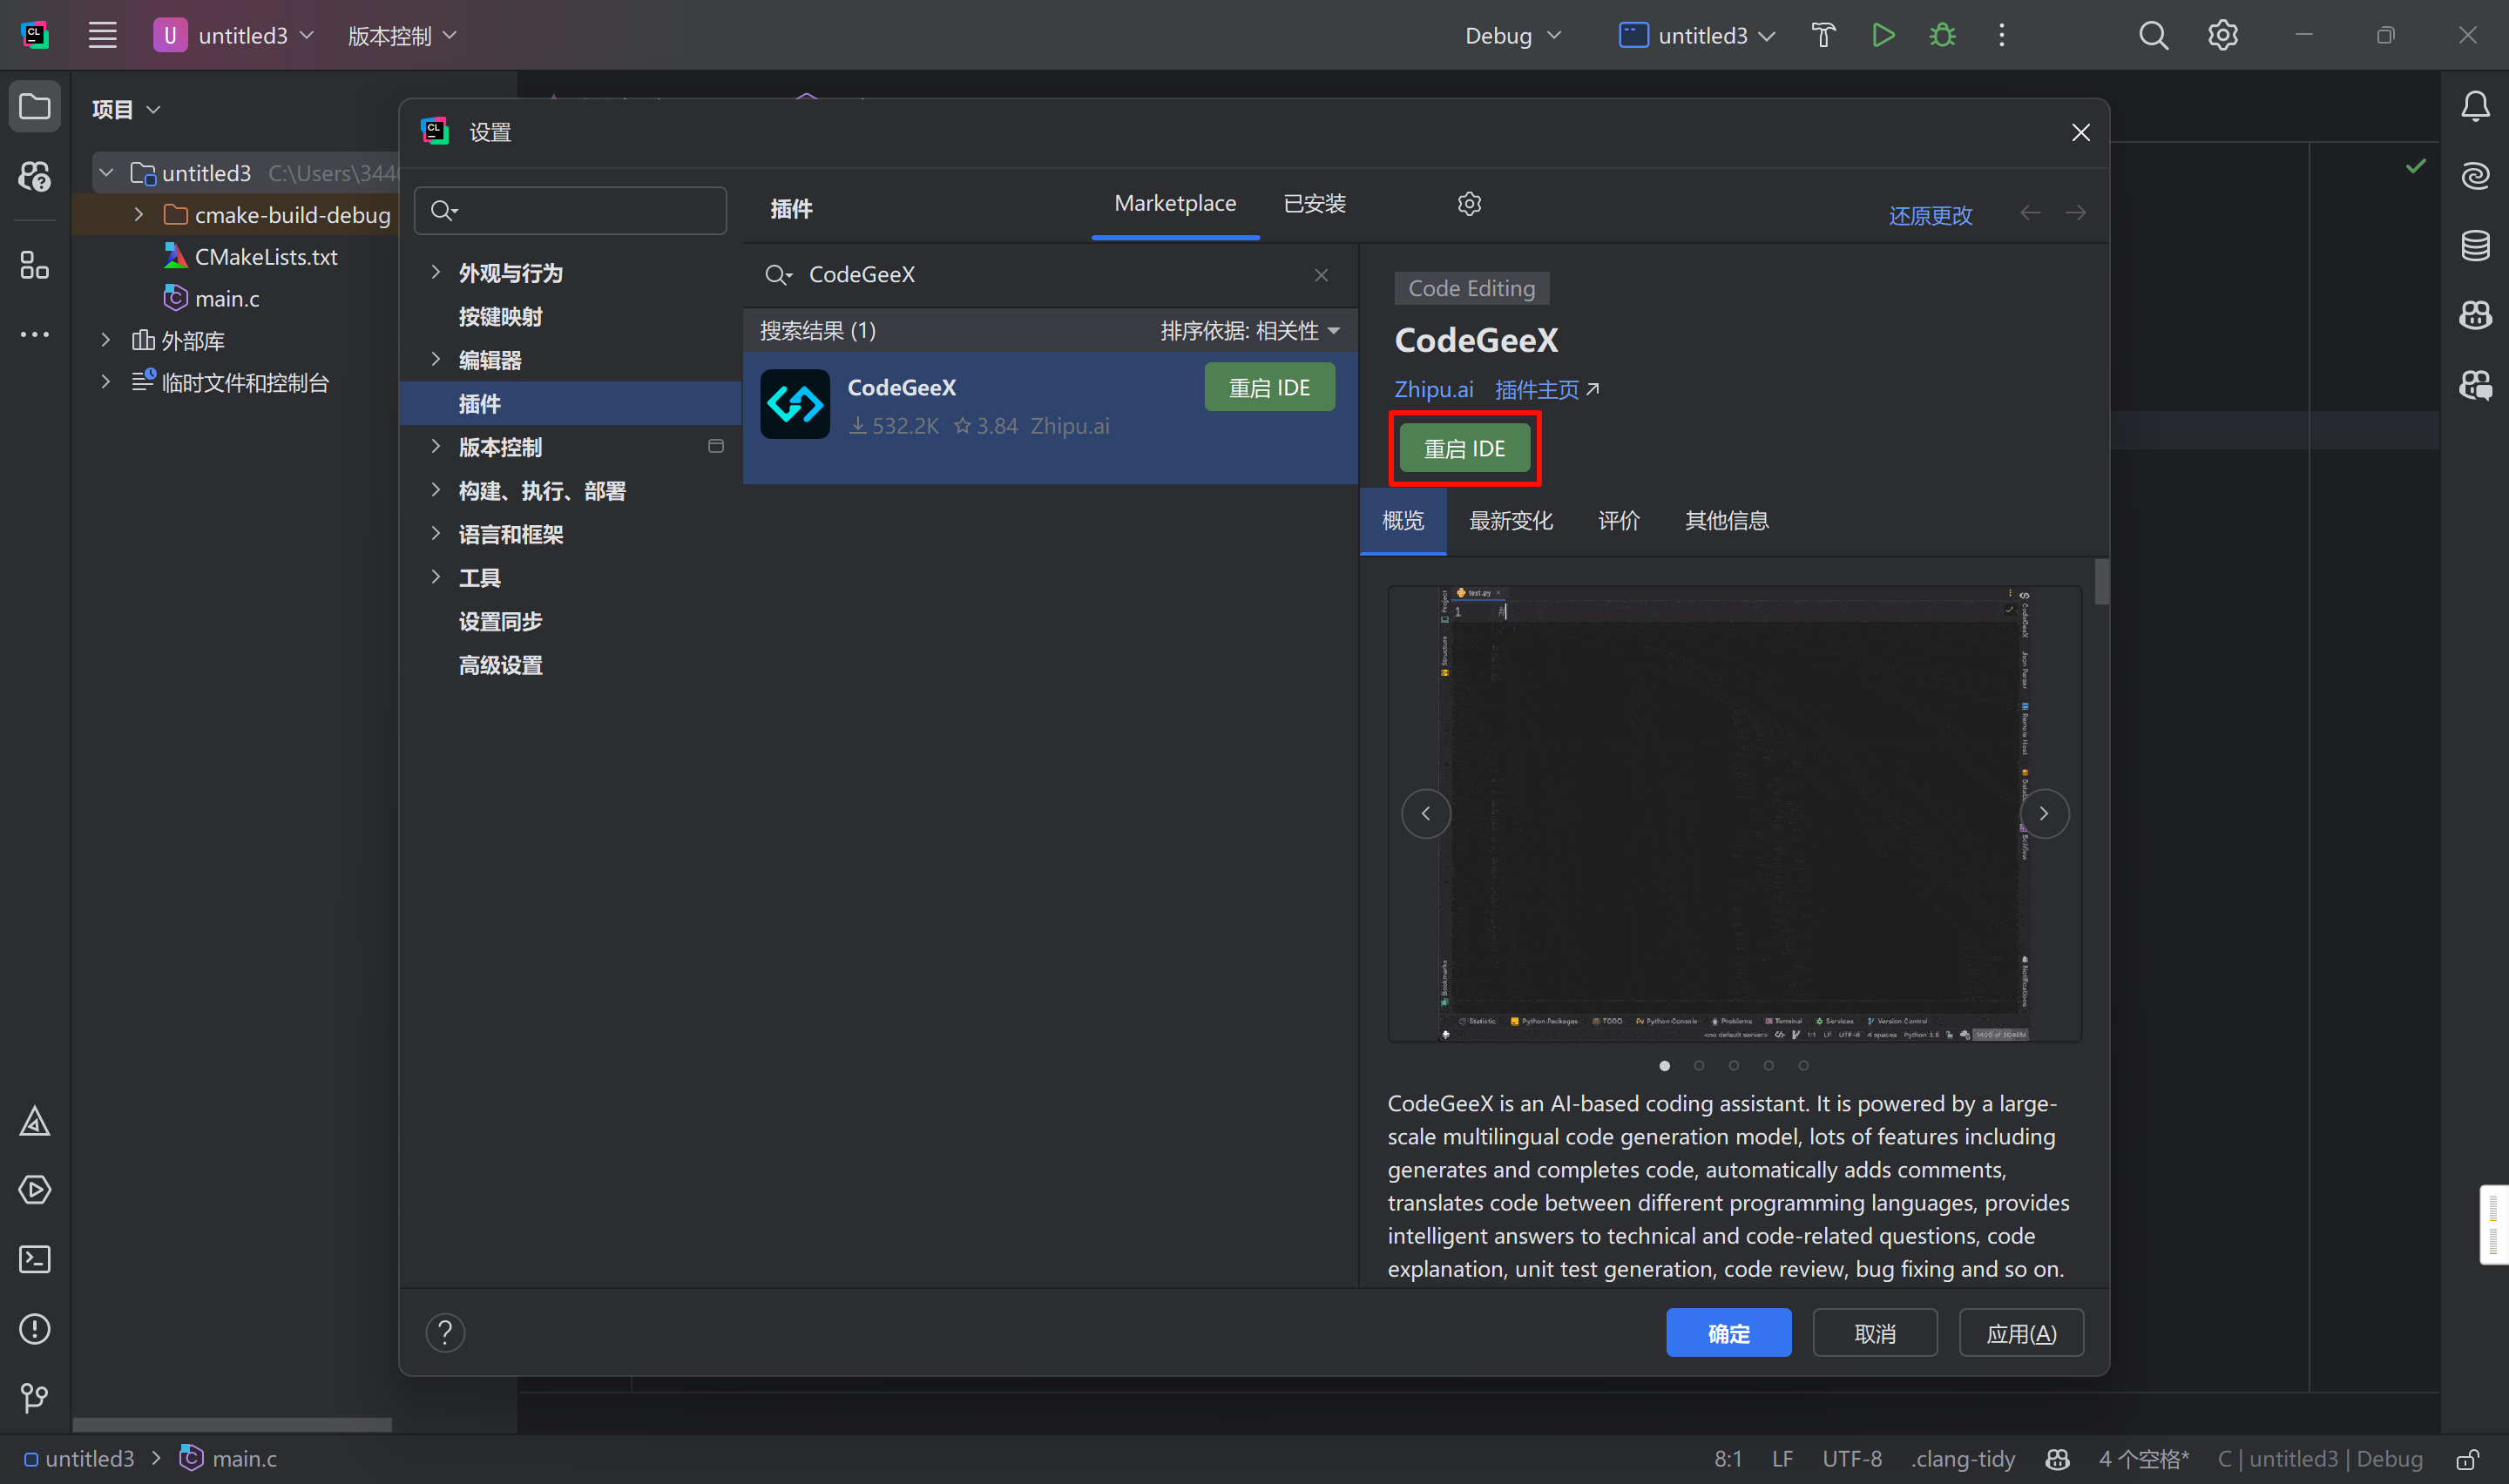This screenshot has height=1484, width=2509.
Task: Open the 最新变化 plugin tab
Action: [x=1510, y=520]
